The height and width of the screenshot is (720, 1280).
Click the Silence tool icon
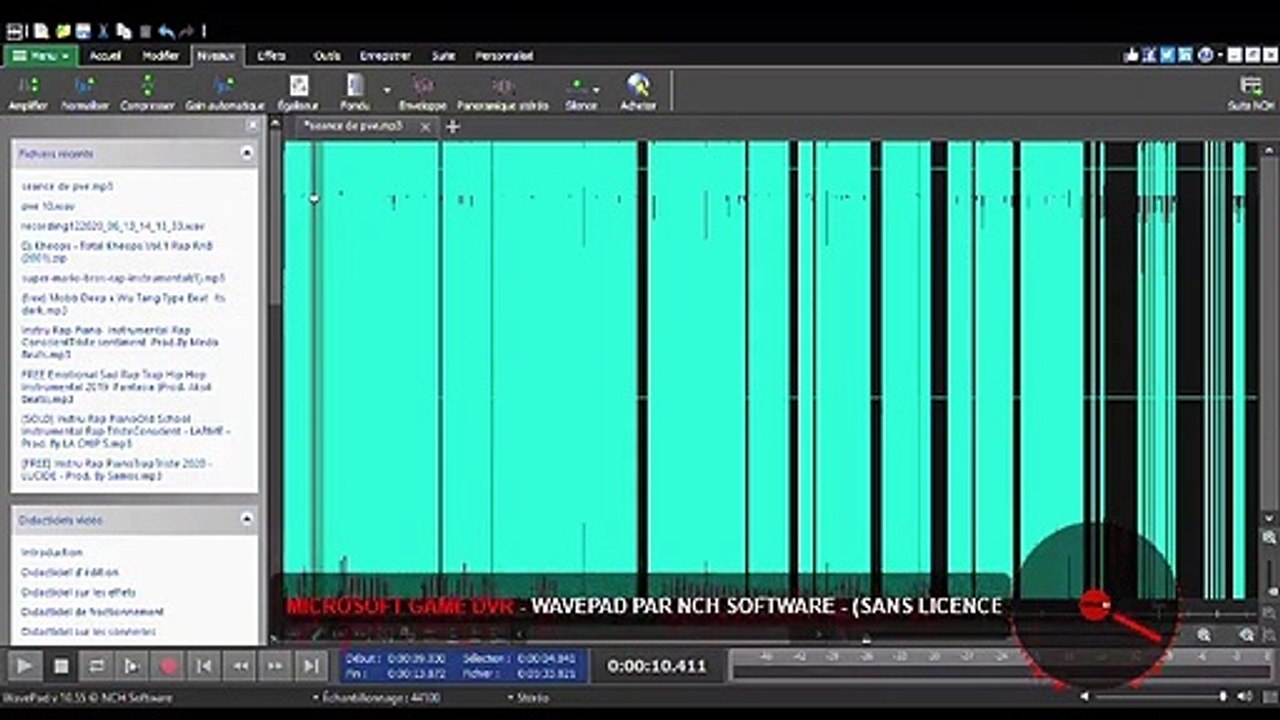coord(576,86)
